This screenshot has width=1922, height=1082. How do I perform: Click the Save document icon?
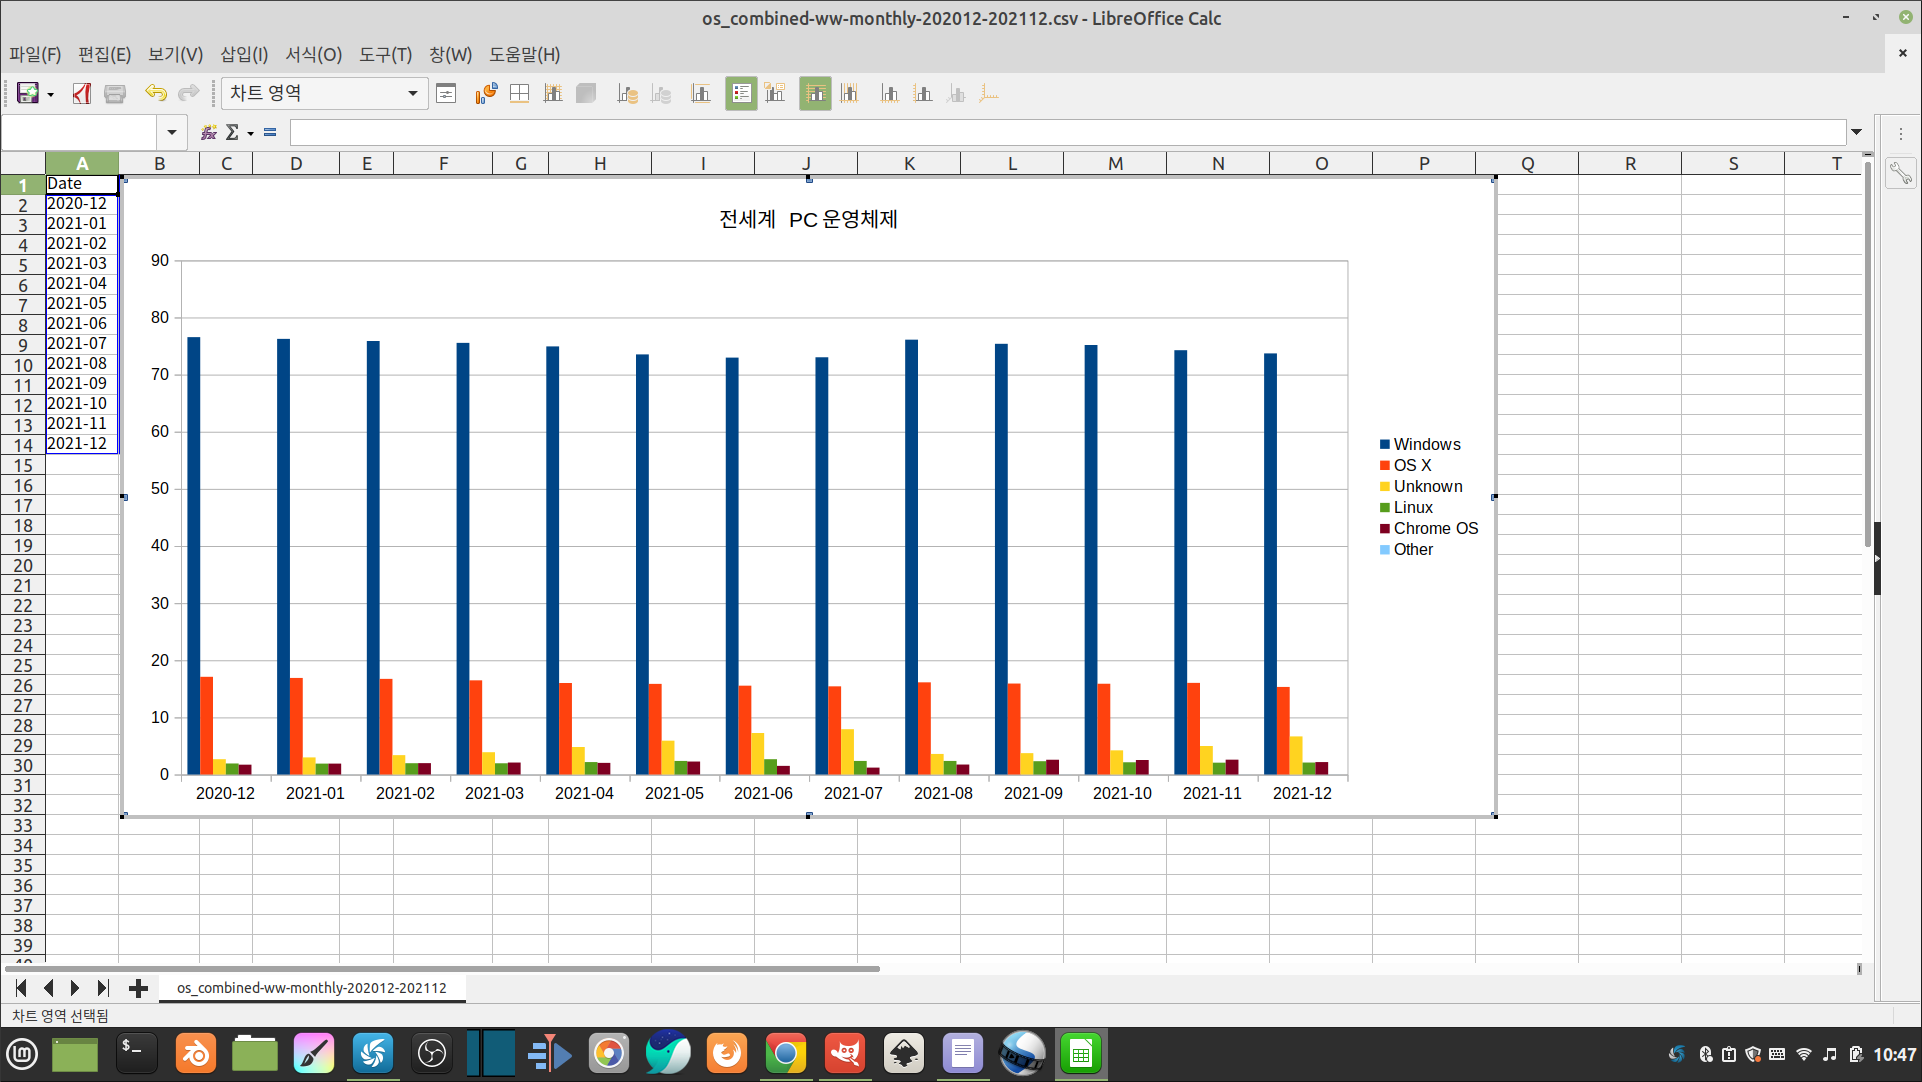coord(27,93)
